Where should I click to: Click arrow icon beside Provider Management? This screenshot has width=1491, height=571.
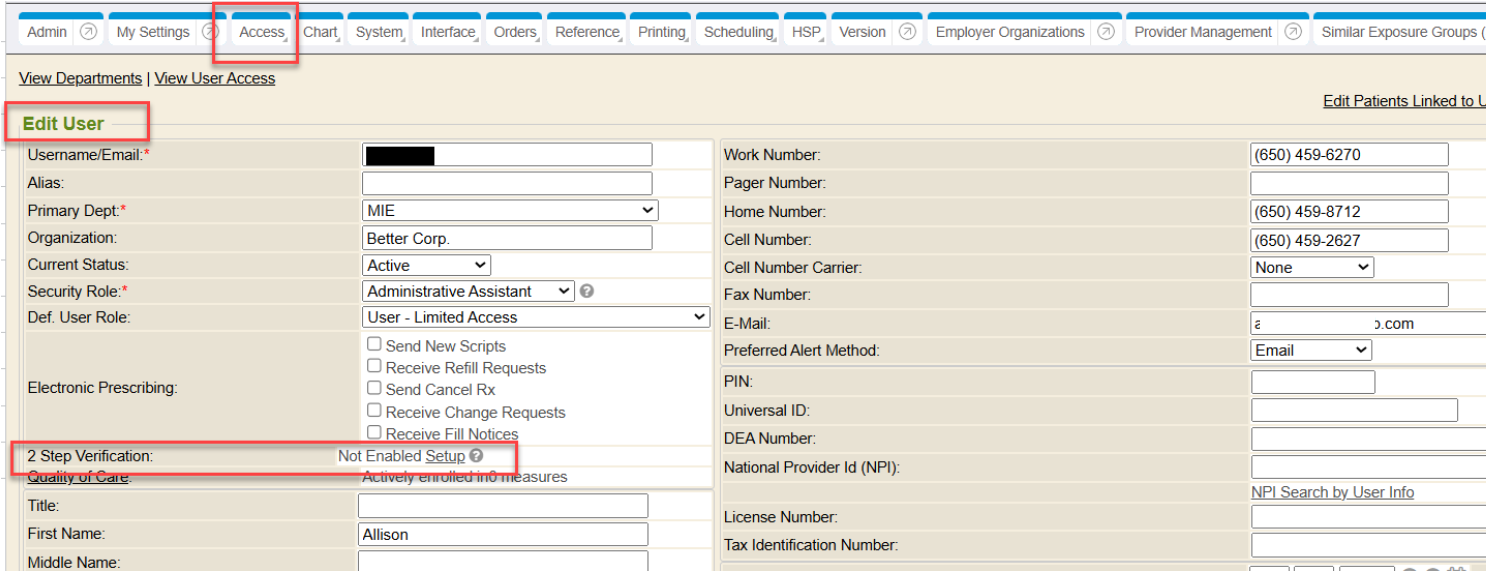coord(1293,32)
